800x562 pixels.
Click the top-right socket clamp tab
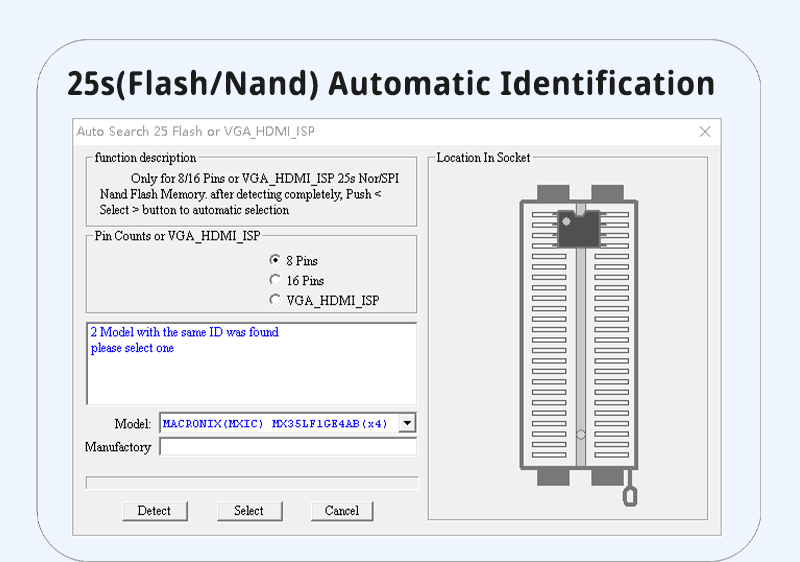[607, 192]
